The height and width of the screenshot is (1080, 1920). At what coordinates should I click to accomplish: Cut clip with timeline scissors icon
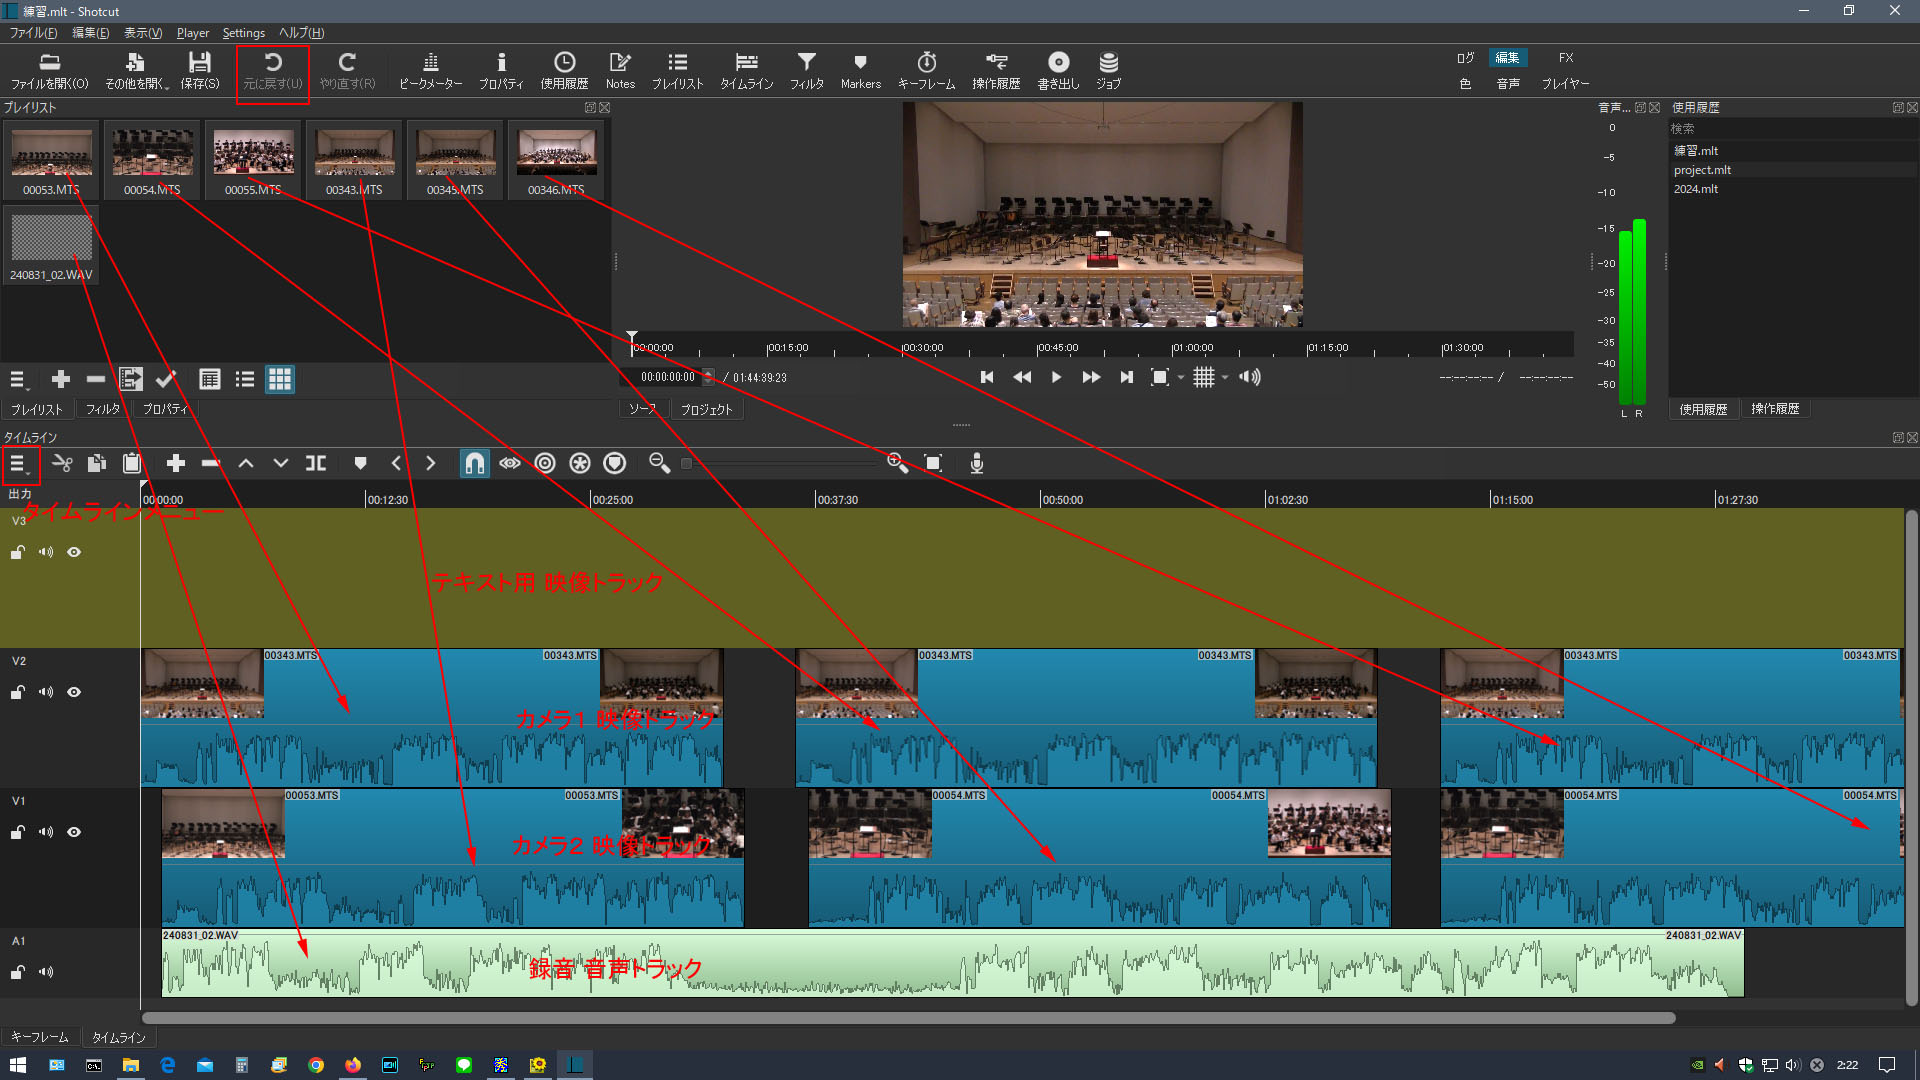62,463
